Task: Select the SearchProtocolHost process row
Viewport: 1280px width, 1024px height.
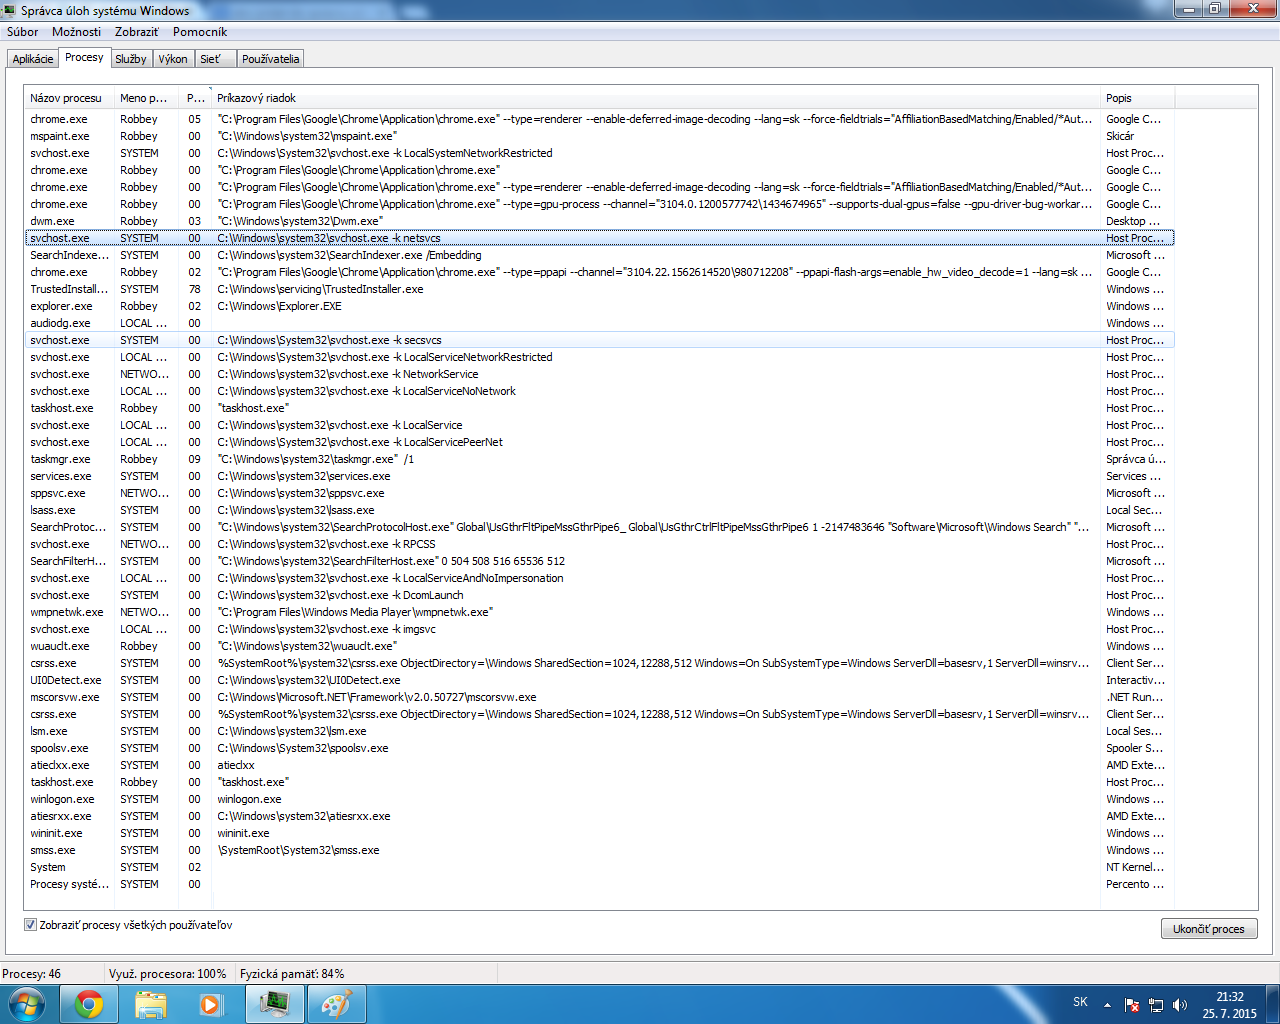Action: pyautogui.click(x=599, y=527)
